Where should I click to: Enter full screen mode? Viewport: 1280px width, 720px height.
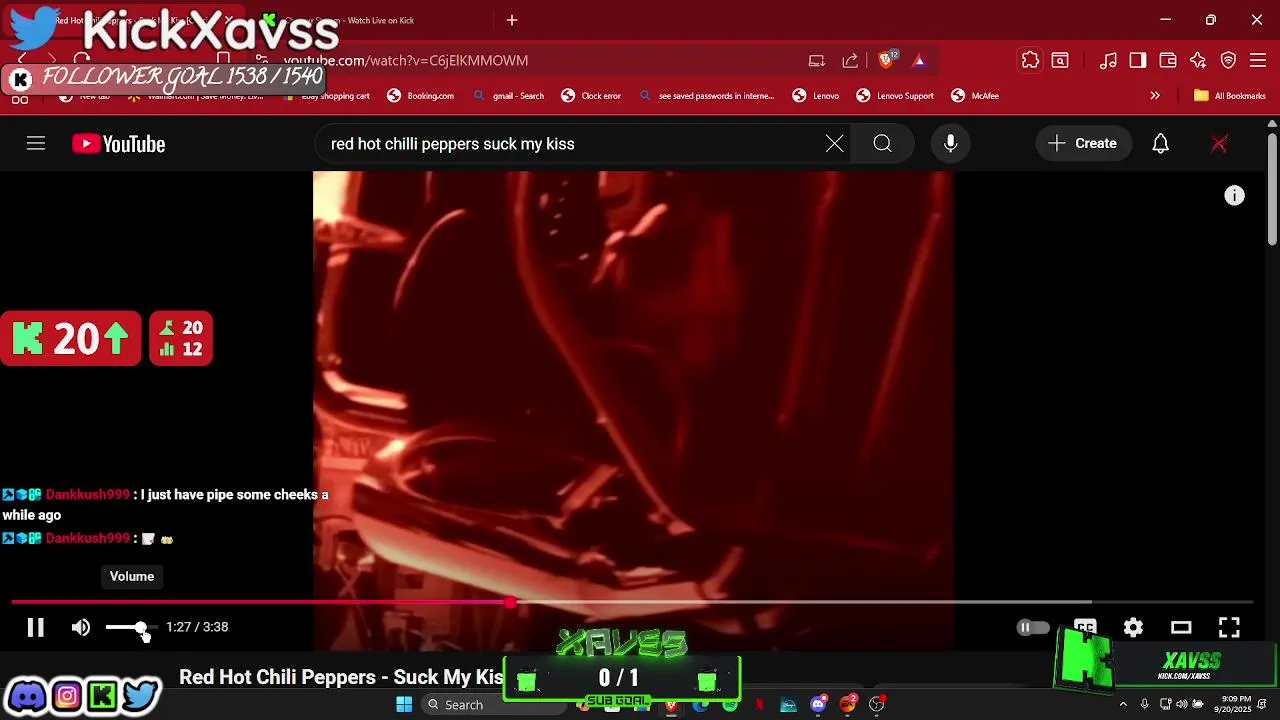(x=1229, y=627)
